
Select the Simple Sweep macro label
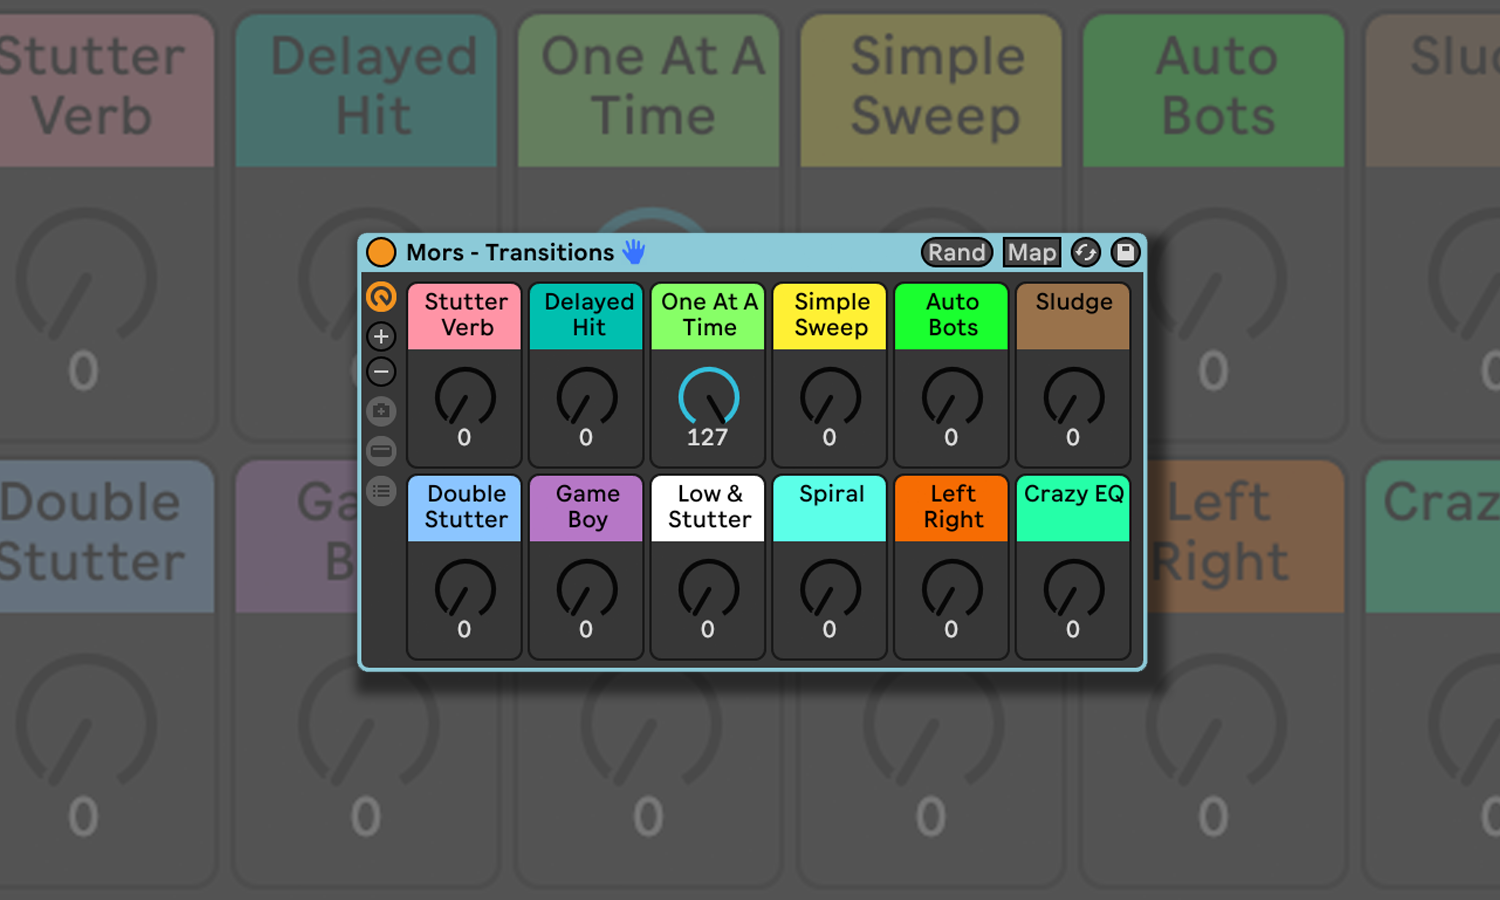click(x=830, y=316)
